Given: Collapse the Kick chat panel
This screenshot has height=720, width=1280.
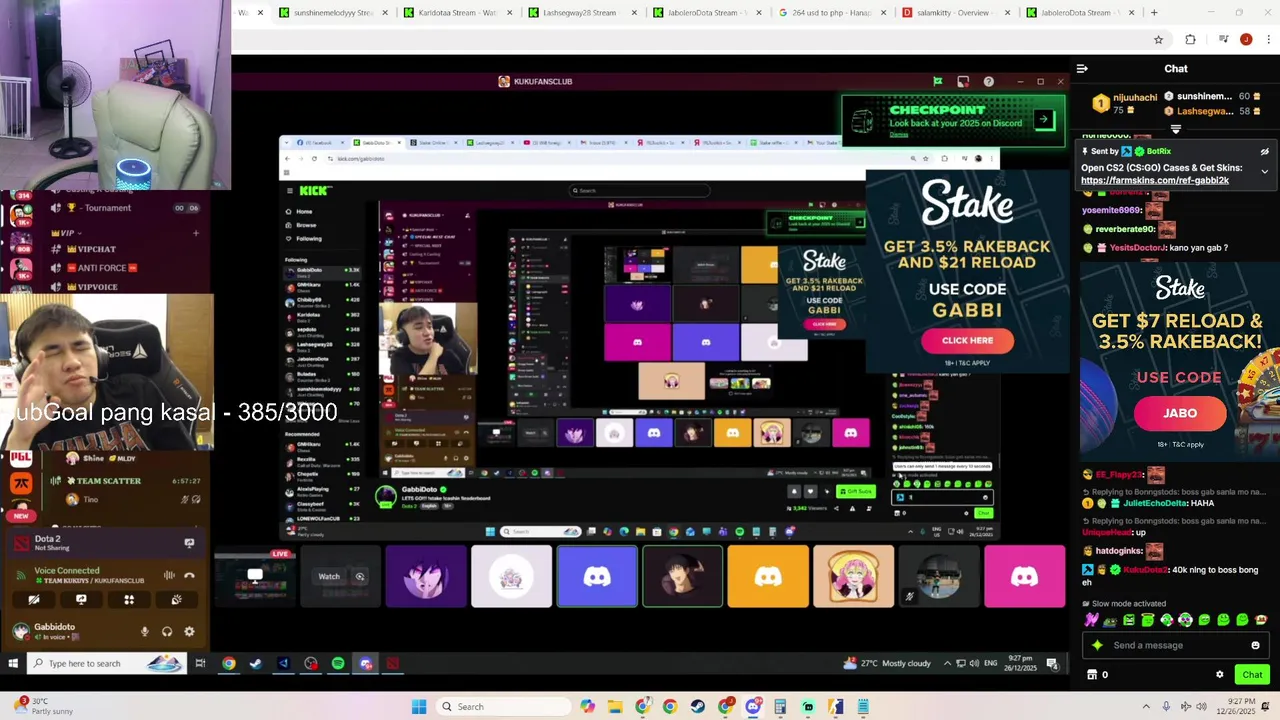Looking at the screenshot, I should pyautogui.click(x=1082, y=69).
